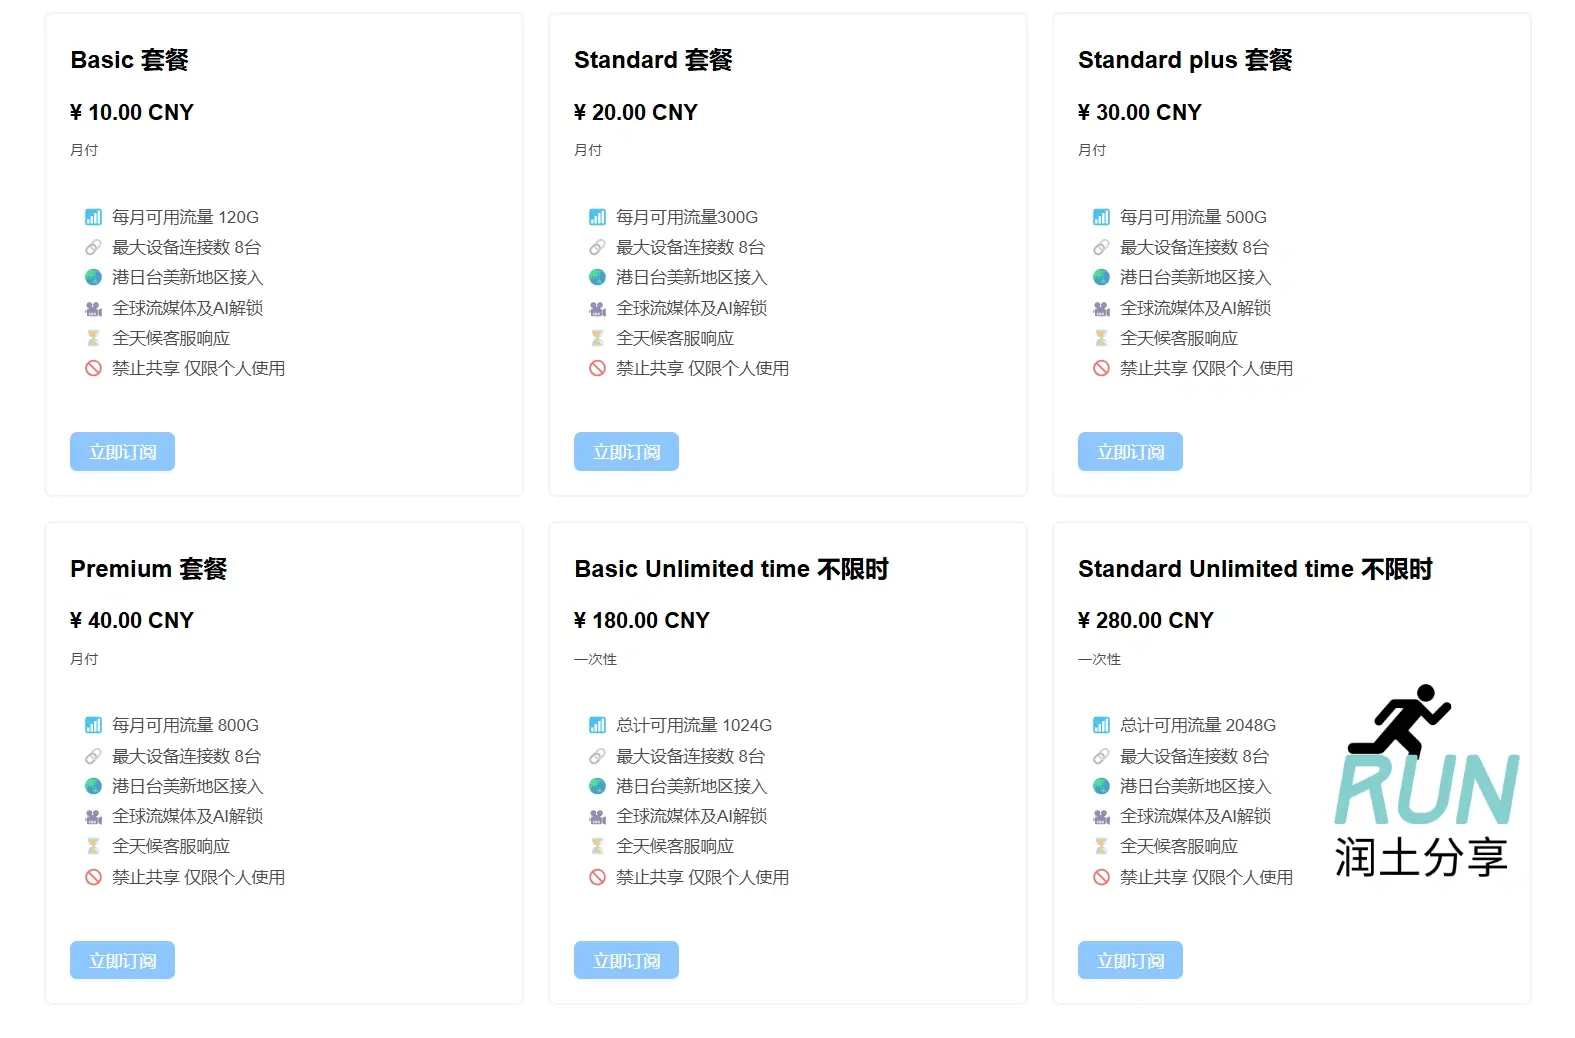Click the ¥180.00 CNY price label
Image resolution: width=1575 pixels, height=1038 pixels.
641,620
